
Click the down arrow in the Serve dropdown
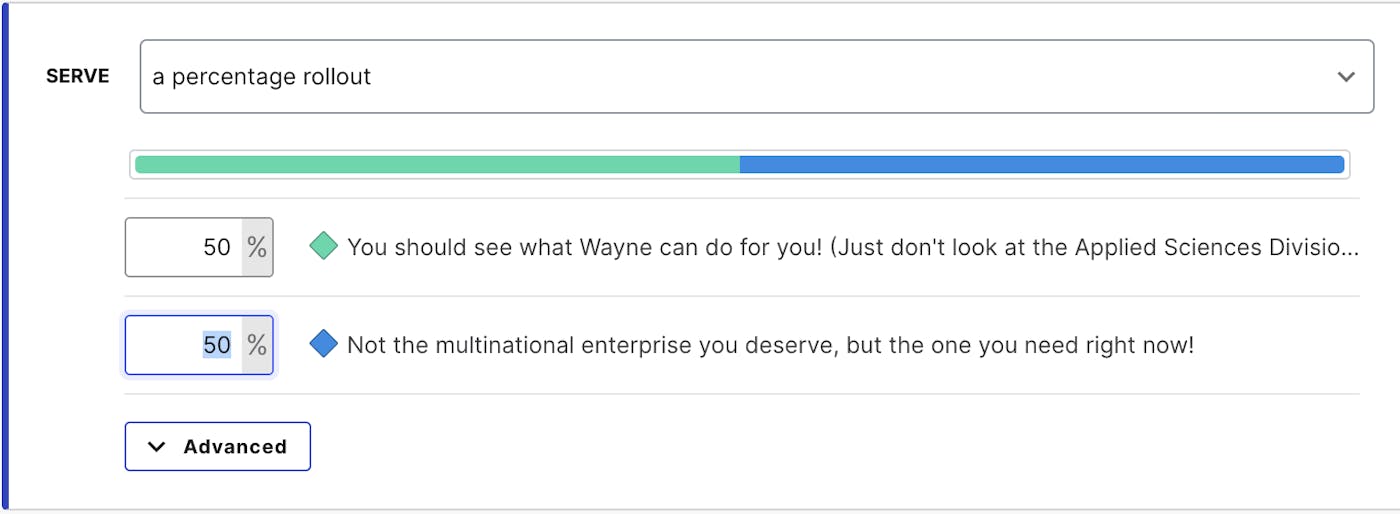[x=1346, y=77]
